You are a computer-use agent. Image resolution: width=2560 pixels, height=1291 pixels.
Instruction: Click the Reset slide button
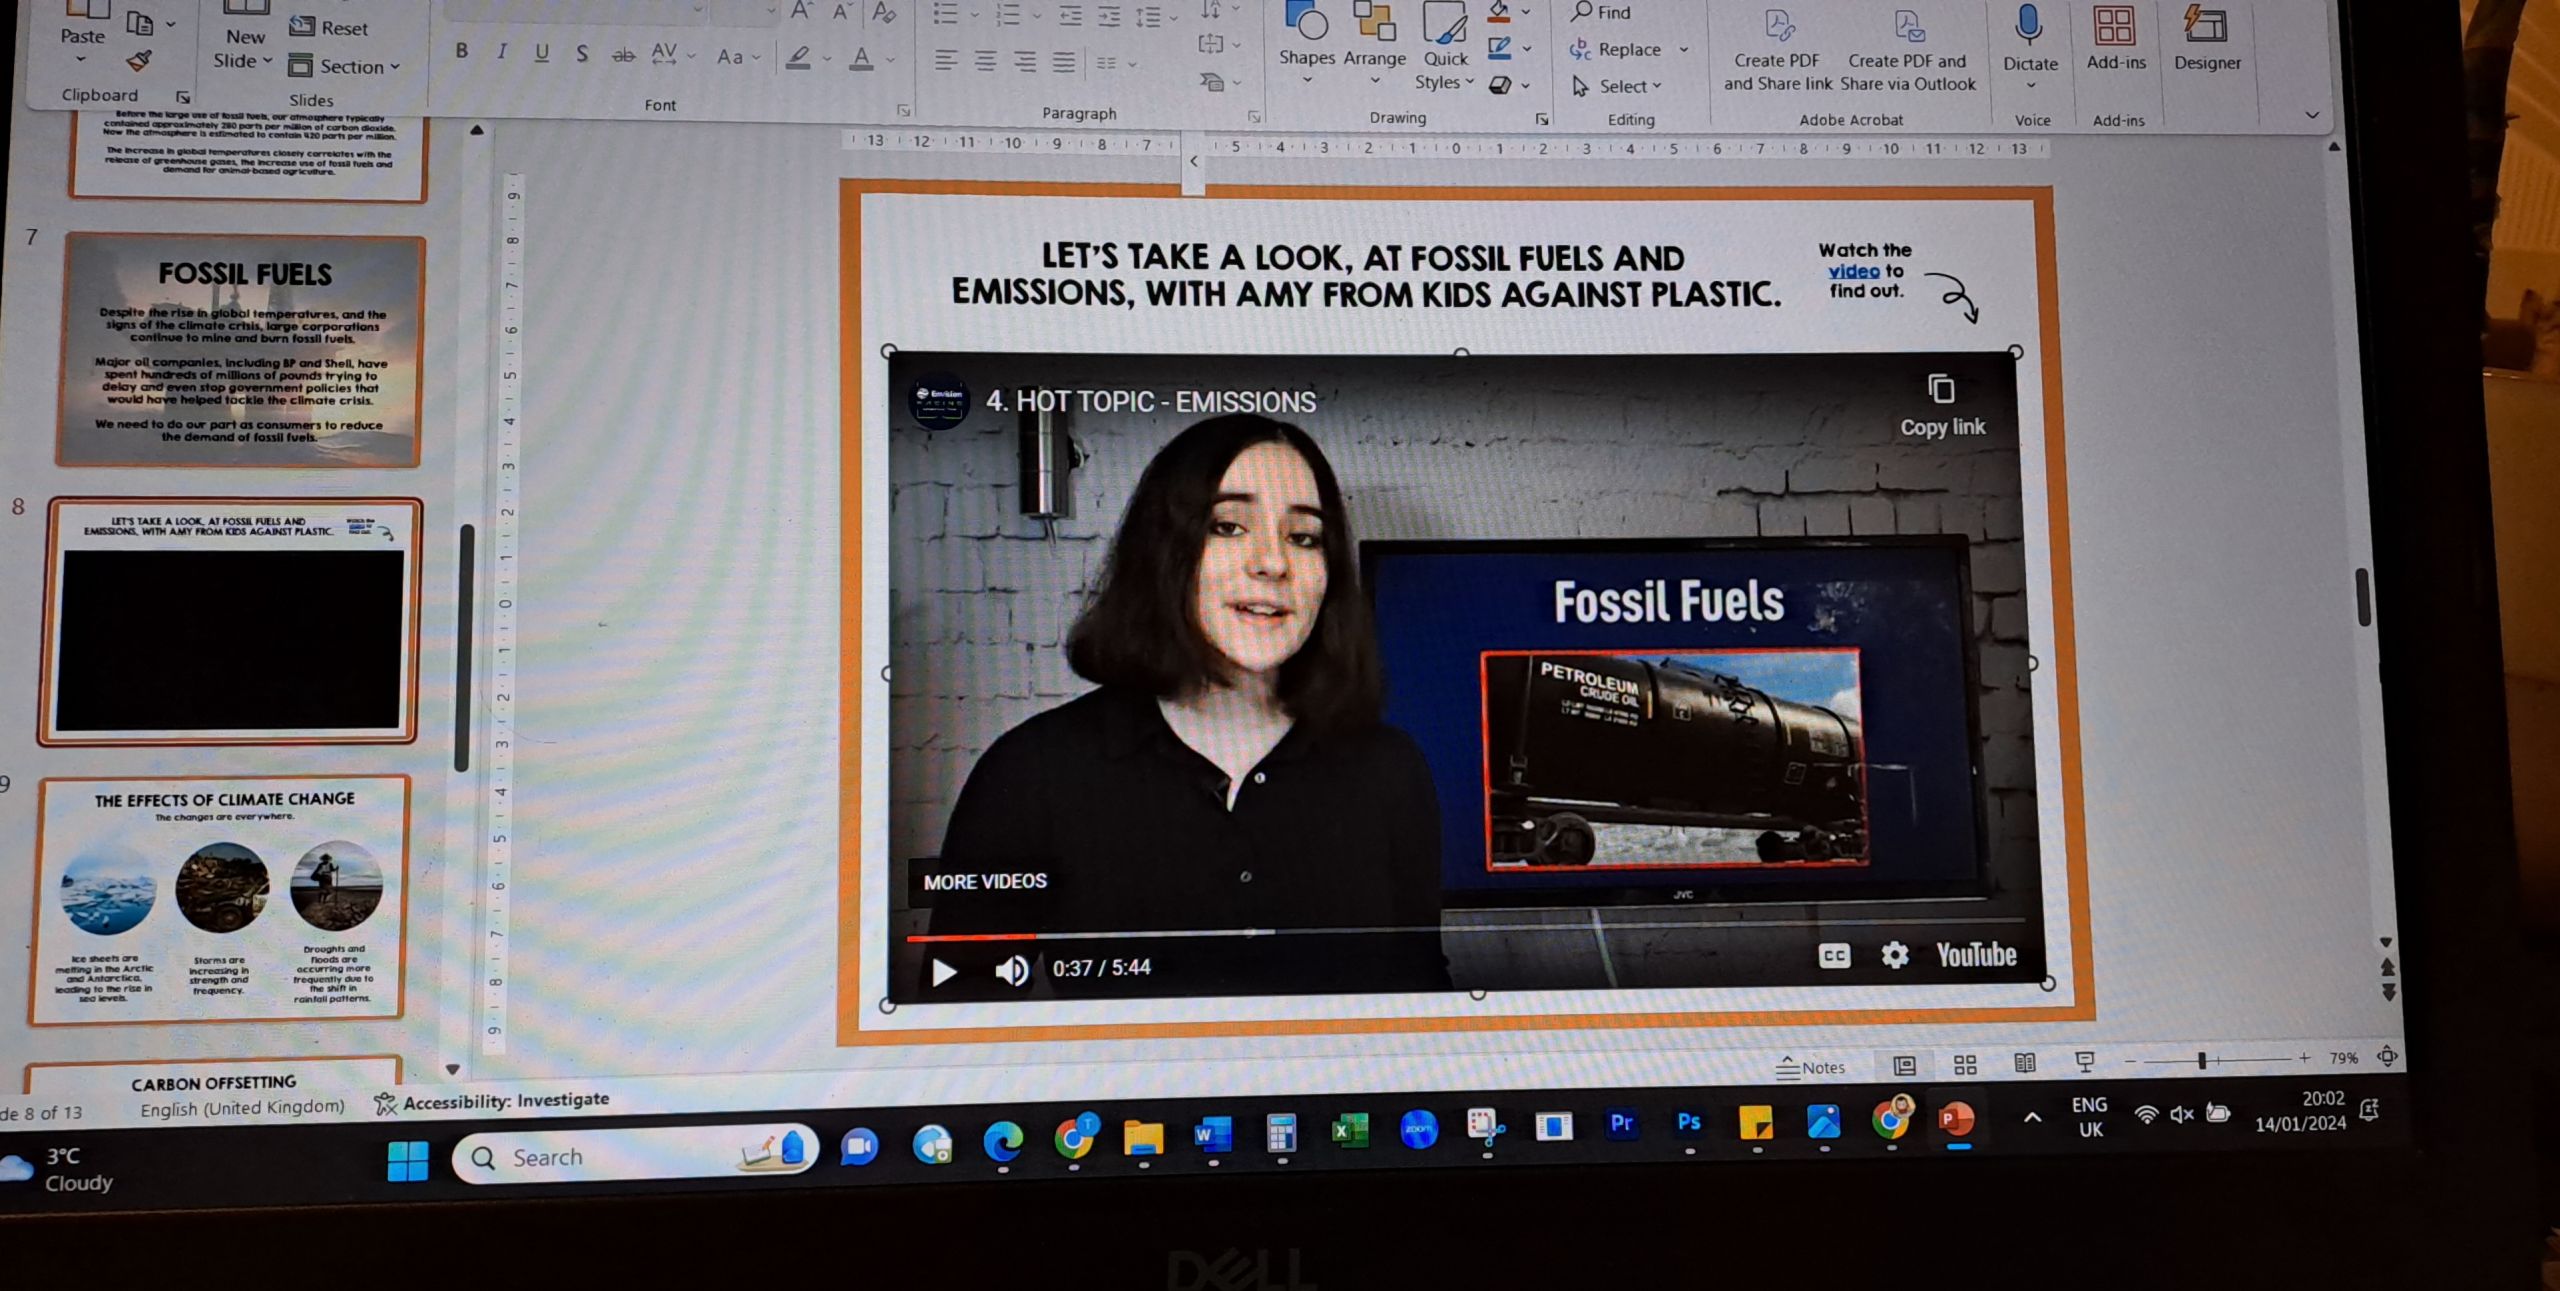tap(329, 27)
